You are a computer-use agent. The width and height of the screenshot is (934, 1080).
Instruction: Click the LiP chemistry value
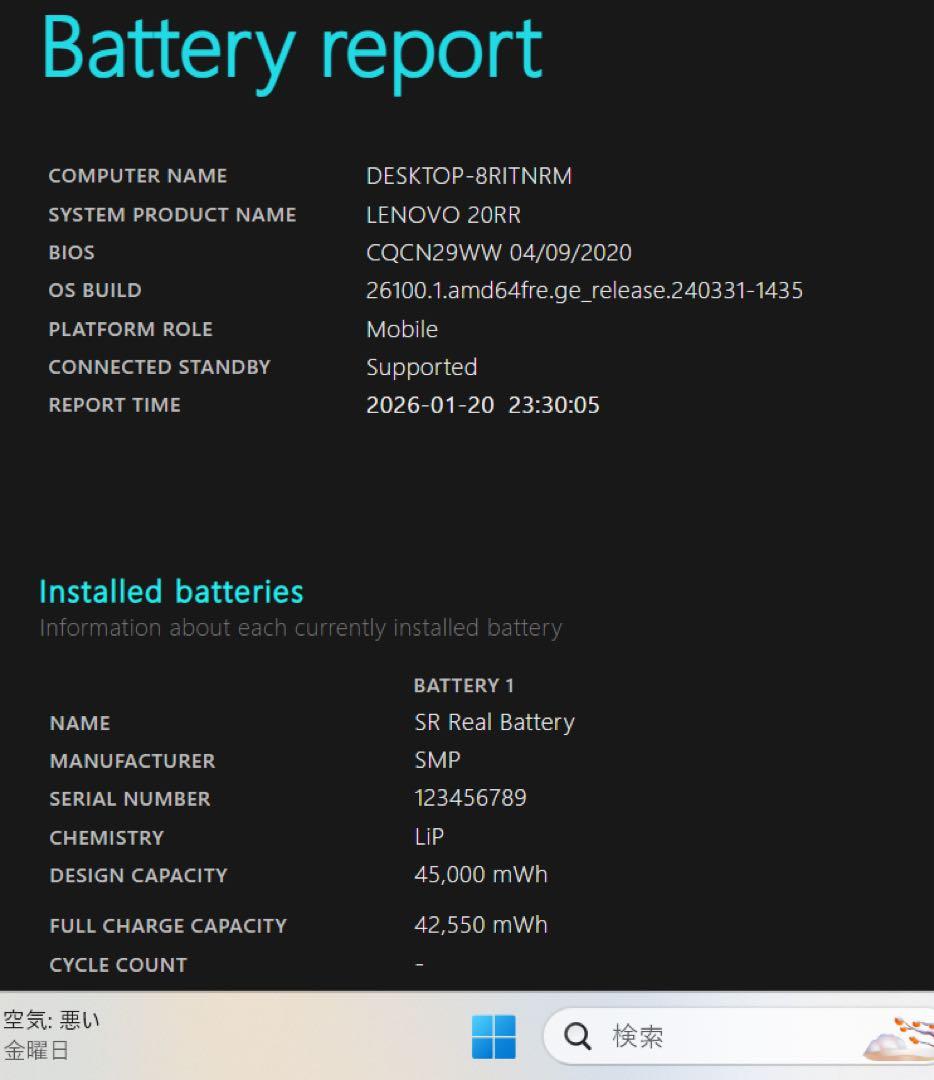(x=429, y=837)
